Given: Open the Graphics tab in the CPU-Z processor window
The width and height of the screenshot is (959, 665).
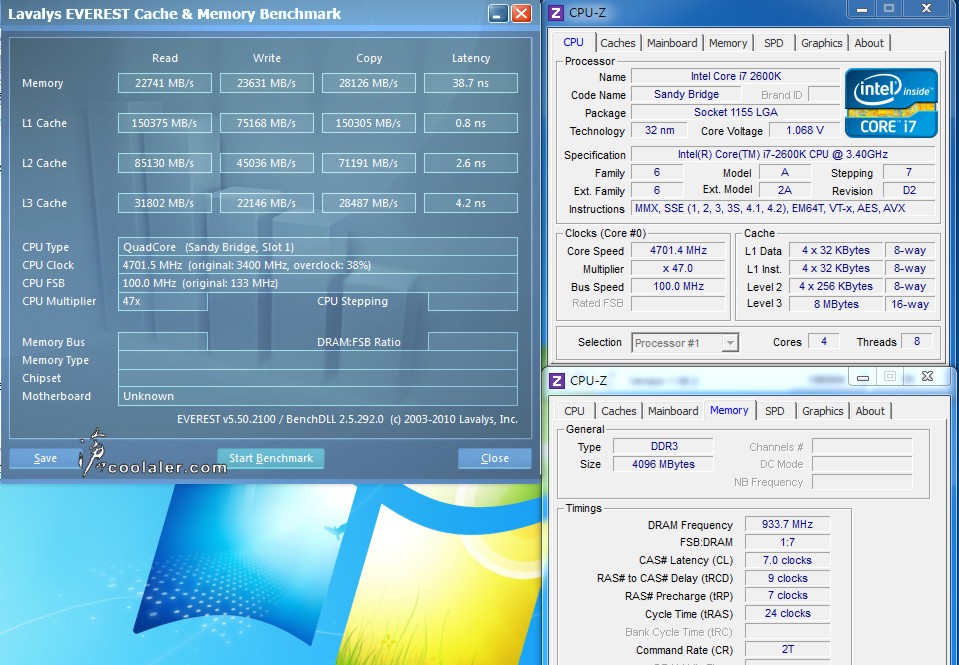Looking at the screenshot, I should point(821,43).
